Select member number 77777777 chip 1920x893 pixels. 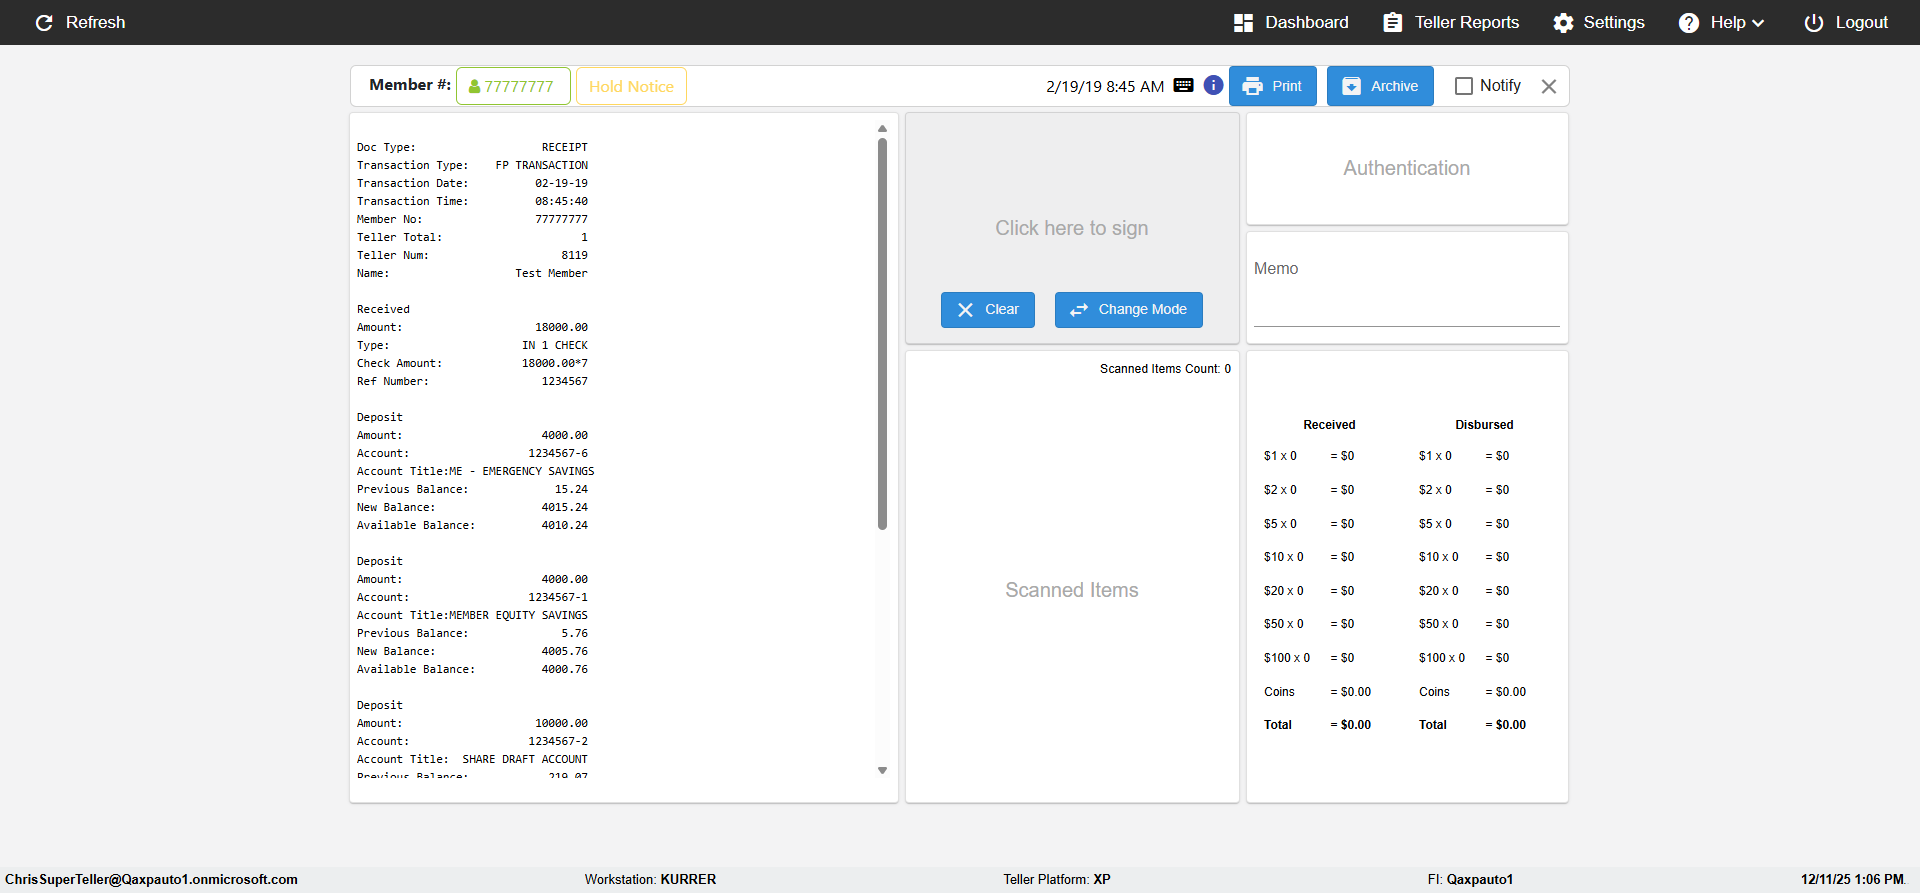click(x=513, y=86)
